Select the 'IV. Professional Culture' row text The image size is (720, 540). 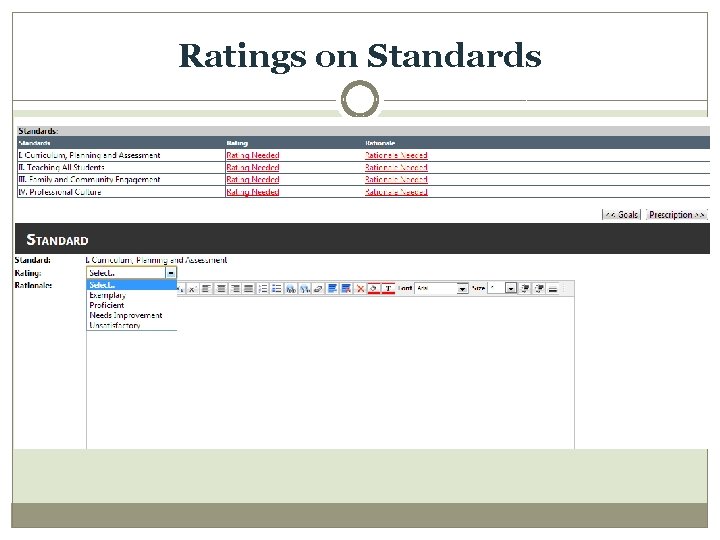(x=60, y=192)
